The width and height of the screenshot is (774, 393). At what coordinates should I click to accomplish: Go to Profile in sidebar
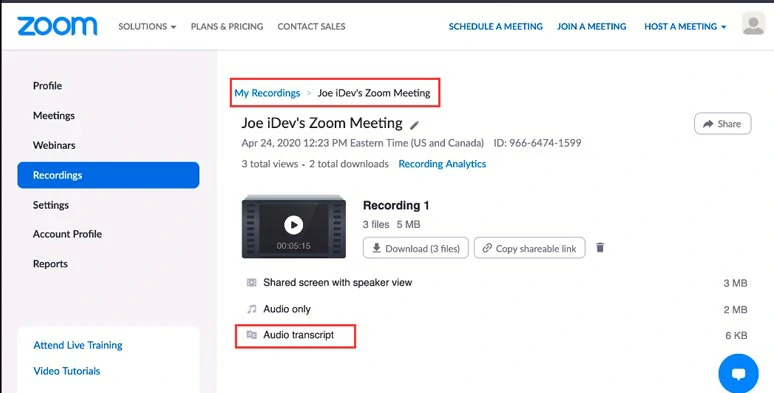(47, 86)
